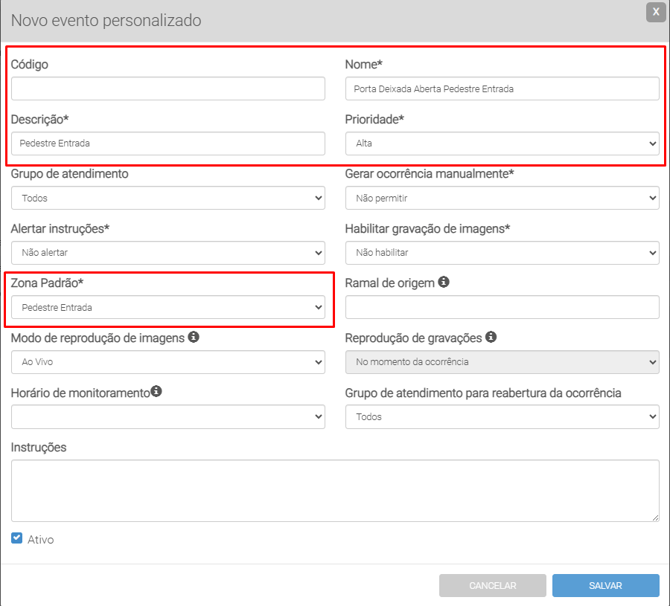Expand the Alertar instruções dropdown

(x=168, y=253)
